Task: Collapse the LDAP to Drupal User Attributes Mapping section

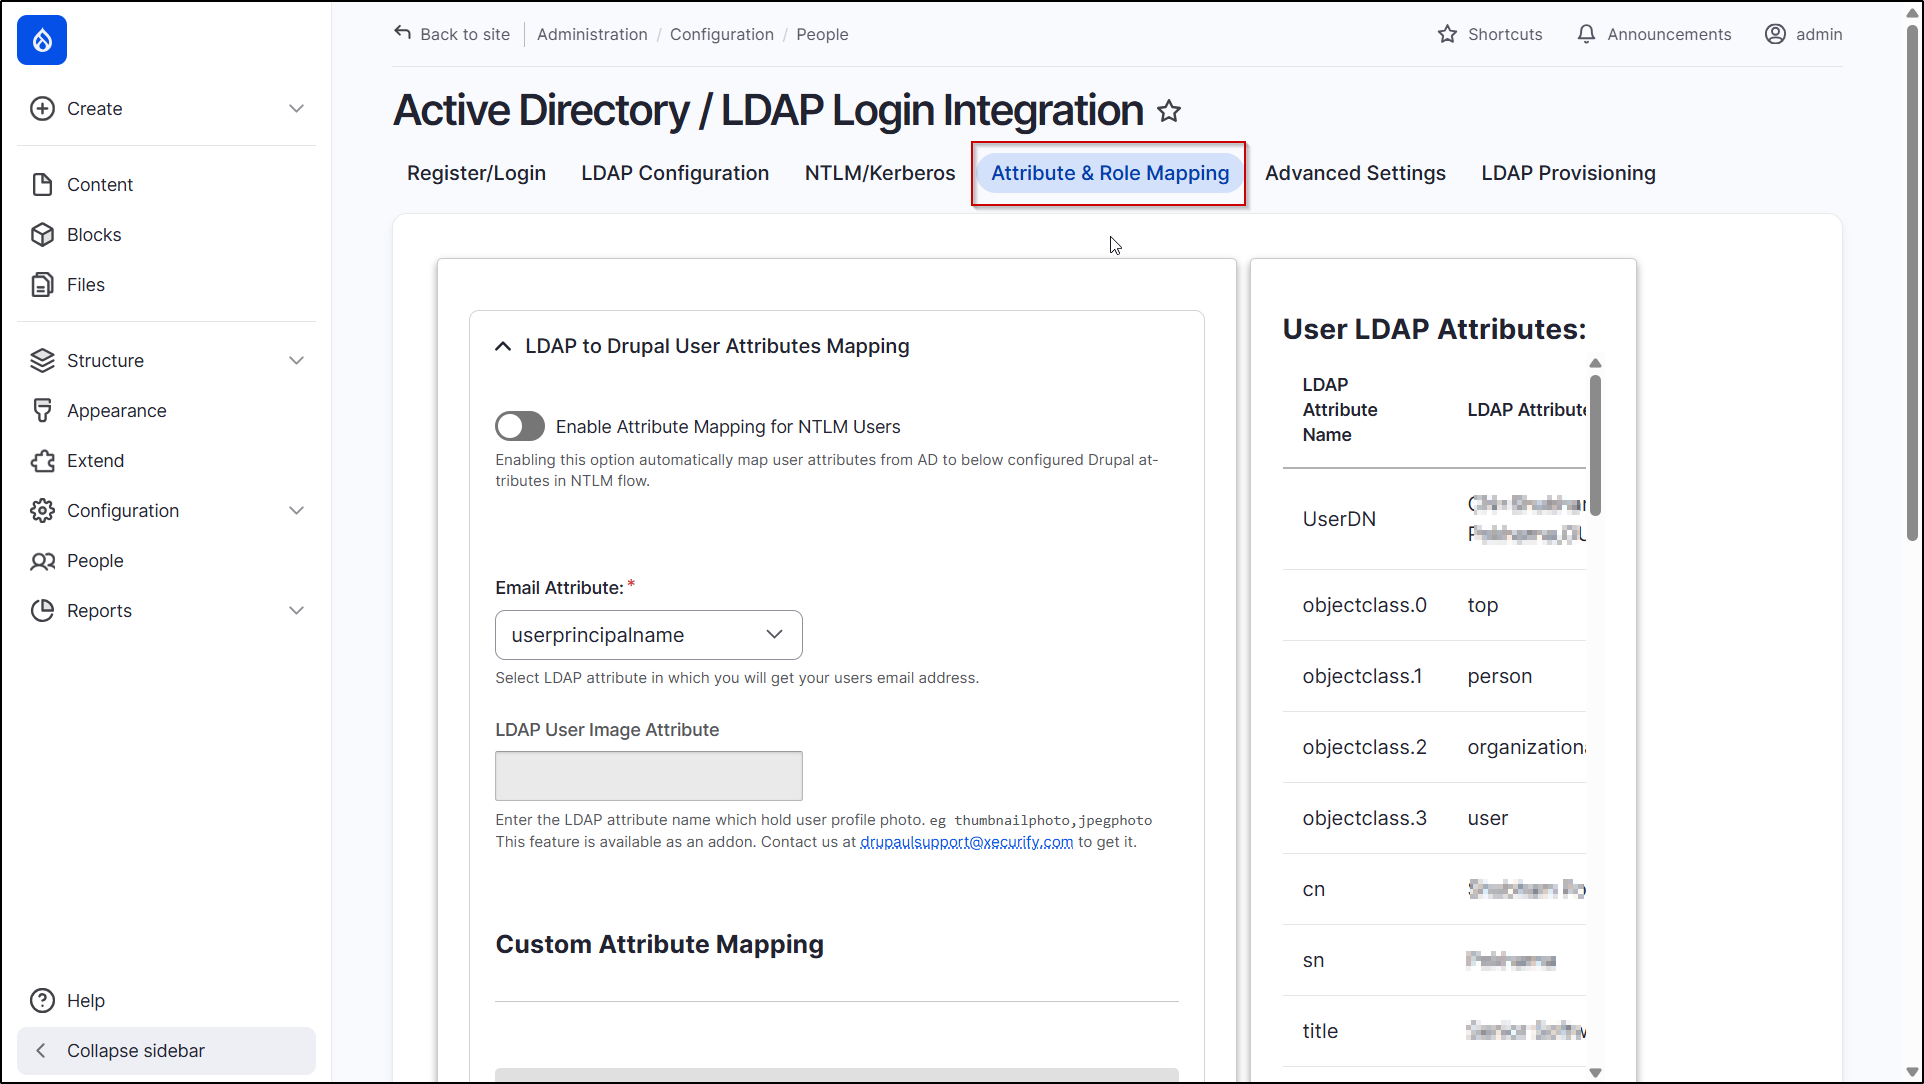Action: 503,345
